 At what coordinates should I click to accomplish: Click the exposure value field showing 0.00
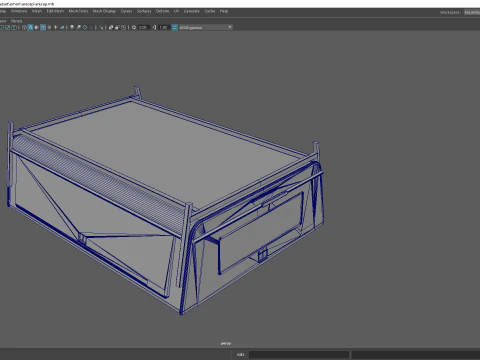click(x=143, y=27)
